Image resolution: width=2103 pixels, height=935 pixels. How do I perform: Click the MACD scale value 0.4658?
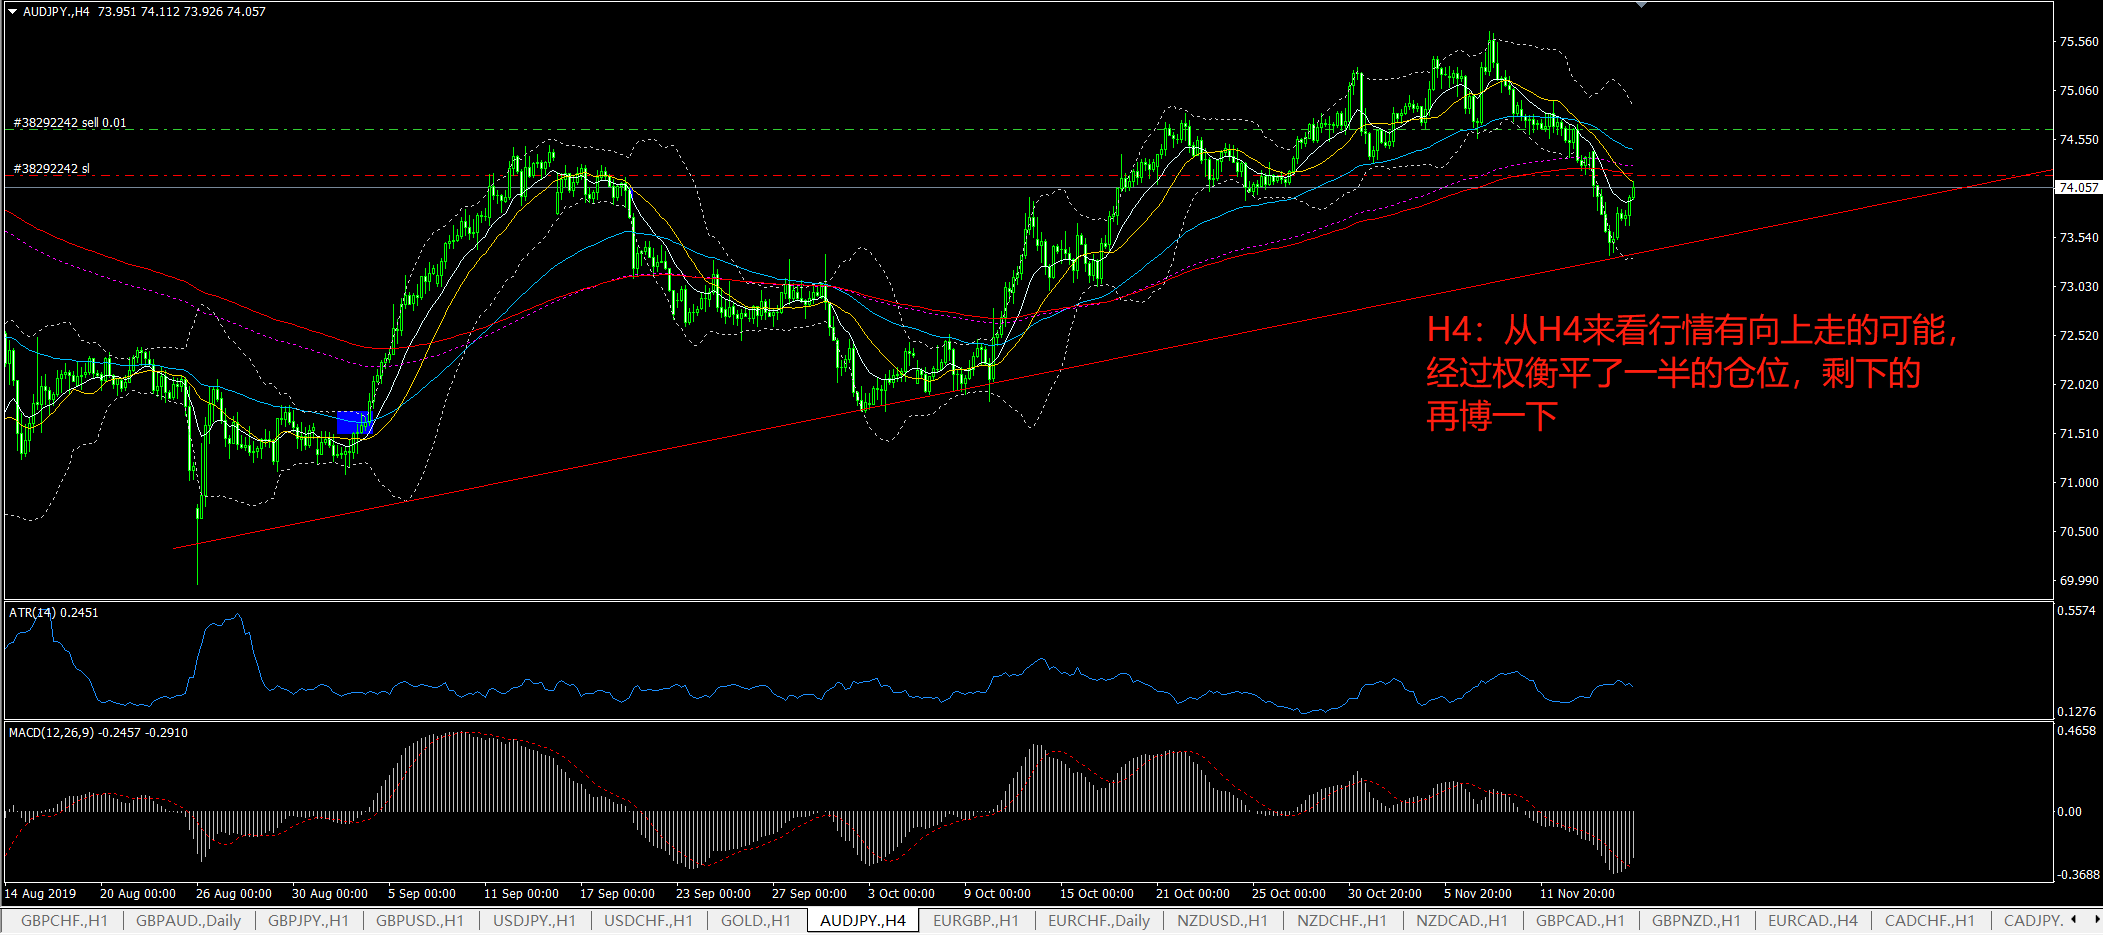[2076, 731]
